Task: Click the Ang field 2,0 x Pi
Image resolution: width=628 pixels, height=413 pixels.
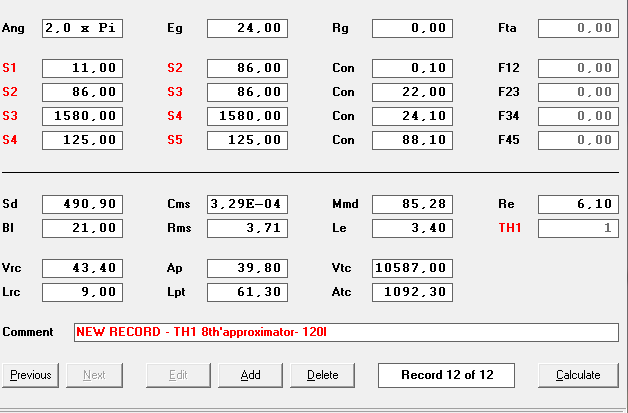Action: coord(83,28)
